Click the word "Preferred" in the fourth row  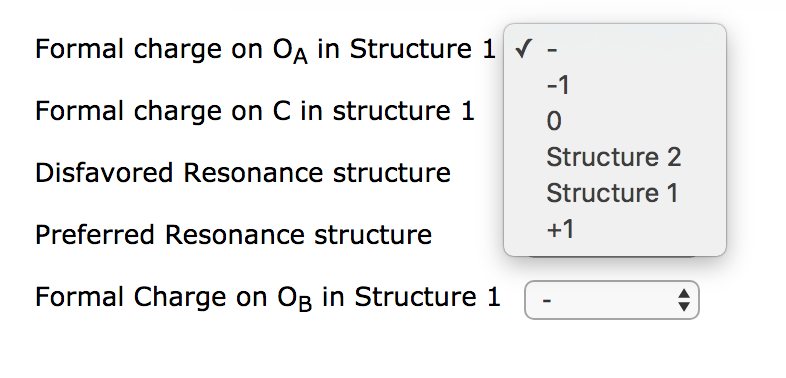94,235
